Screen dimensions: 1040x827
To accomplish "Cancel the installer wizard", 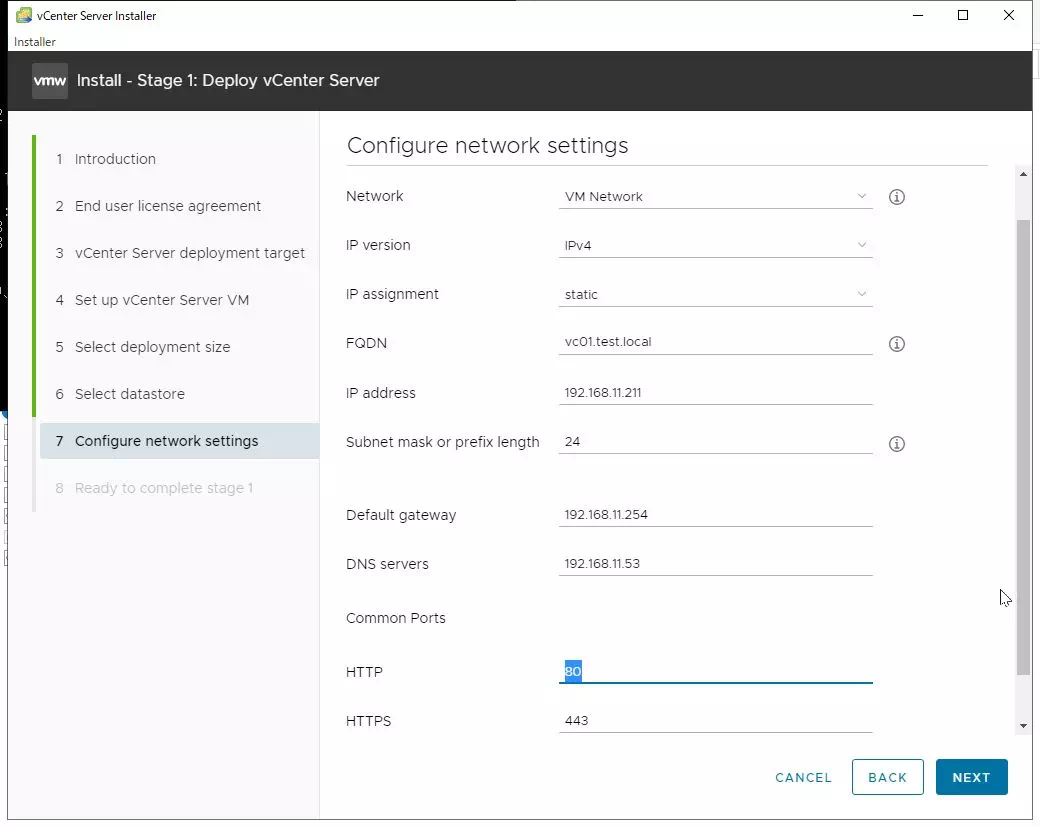I will click(x=803, y=777).
